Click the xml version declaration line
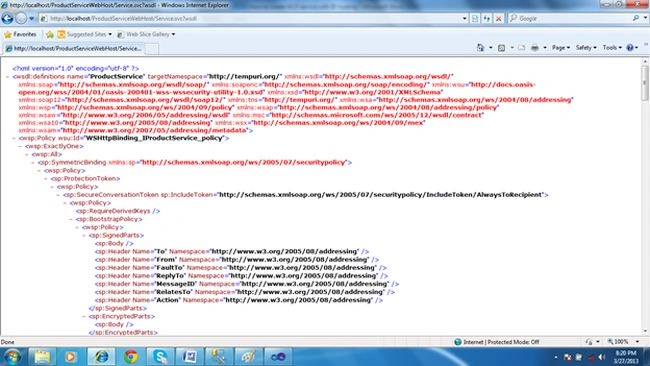Viewport: 650px width, 366px height. click(x=75, y=68)
